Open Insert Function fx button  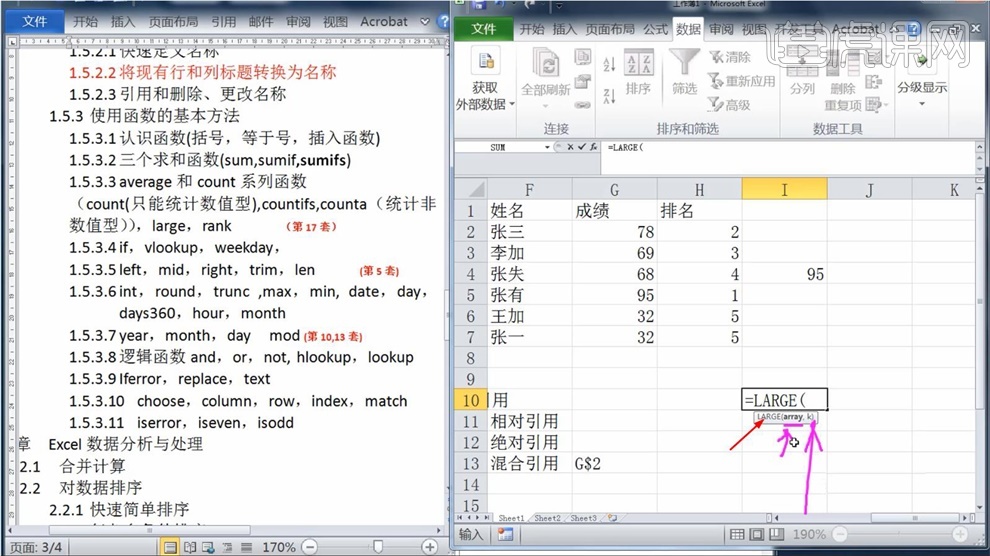tap(593, 147)
